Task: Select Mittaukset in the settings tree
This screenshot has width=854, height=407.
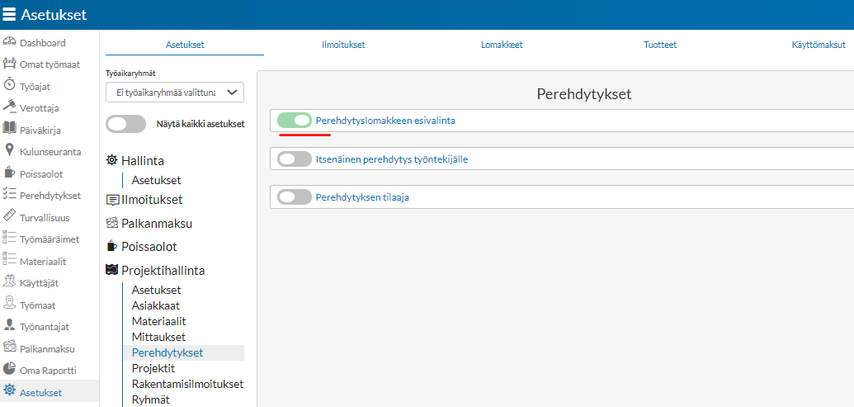Action: point(158,337)
